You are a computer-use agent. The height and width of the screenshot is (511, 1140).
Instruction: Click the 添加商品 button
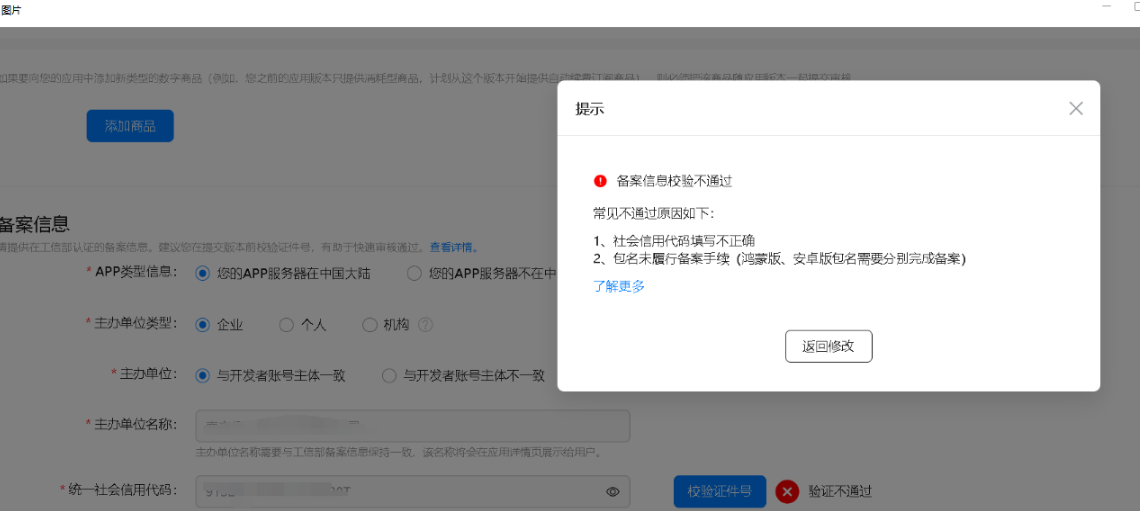(x=130, y=126)
